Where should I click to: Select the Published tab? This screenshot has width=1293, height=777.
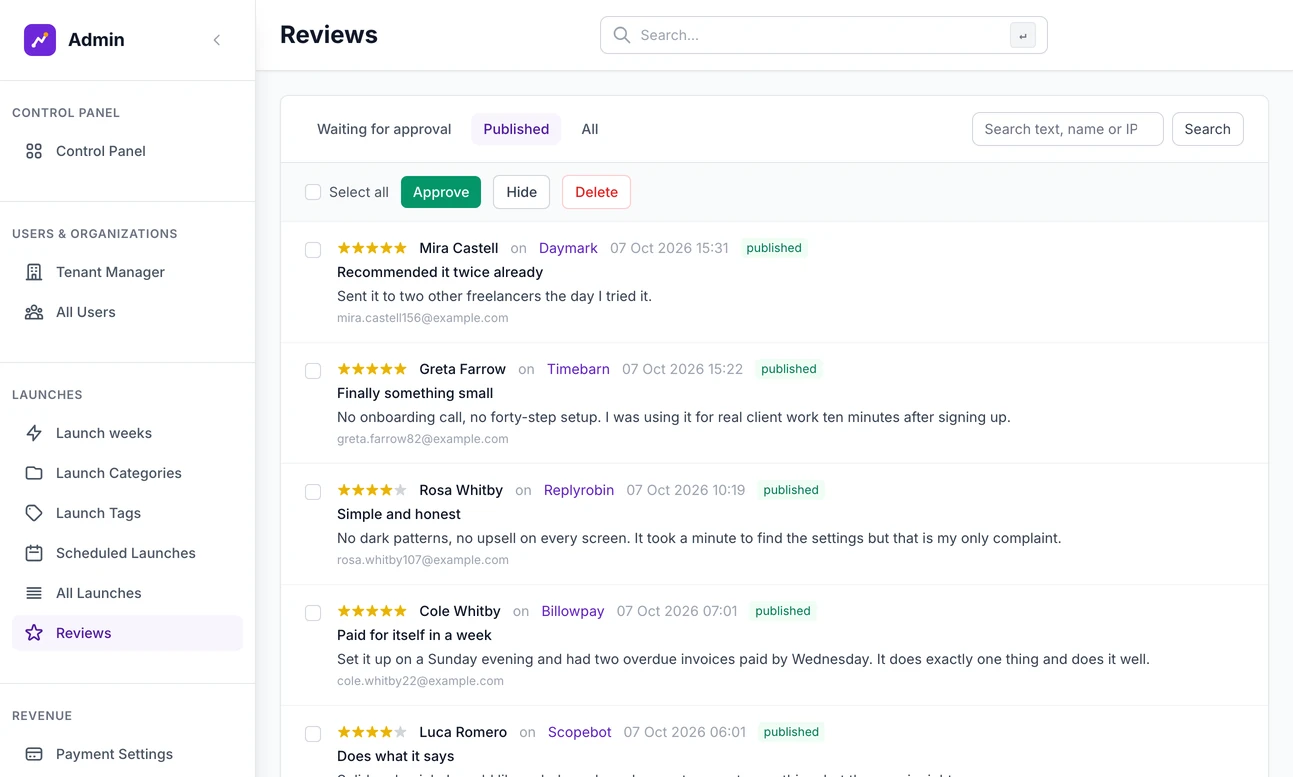pyautogui.click(x=516, y=129)
